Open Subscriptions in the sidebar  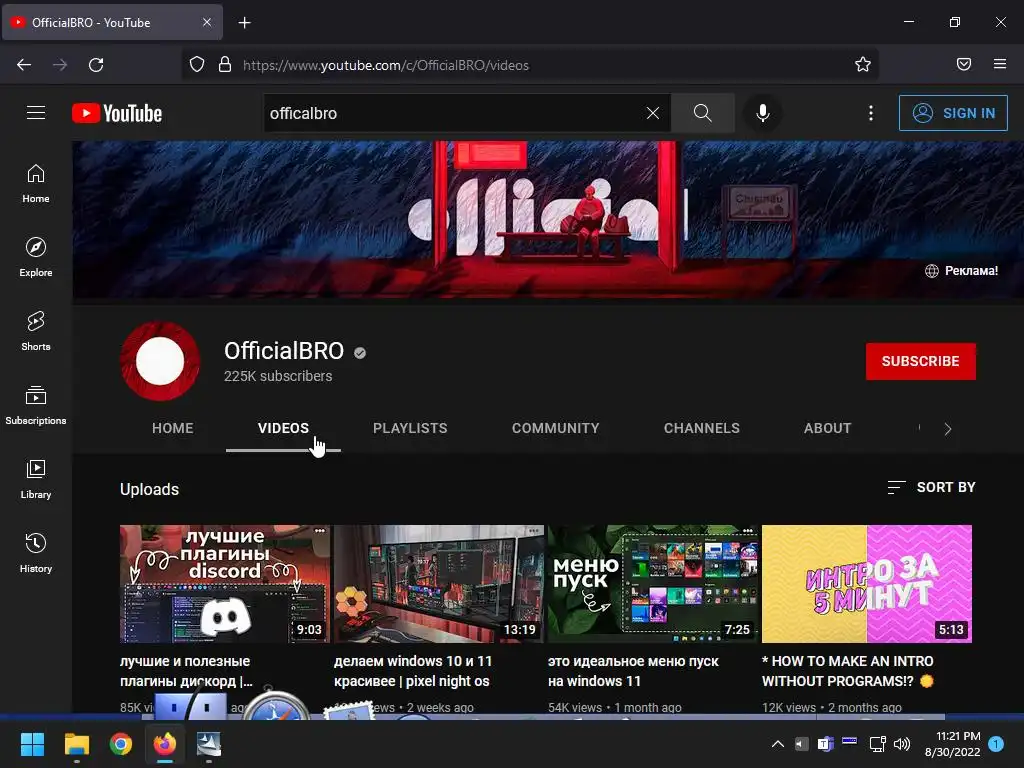pyautogui.click(x=36, y=406)
